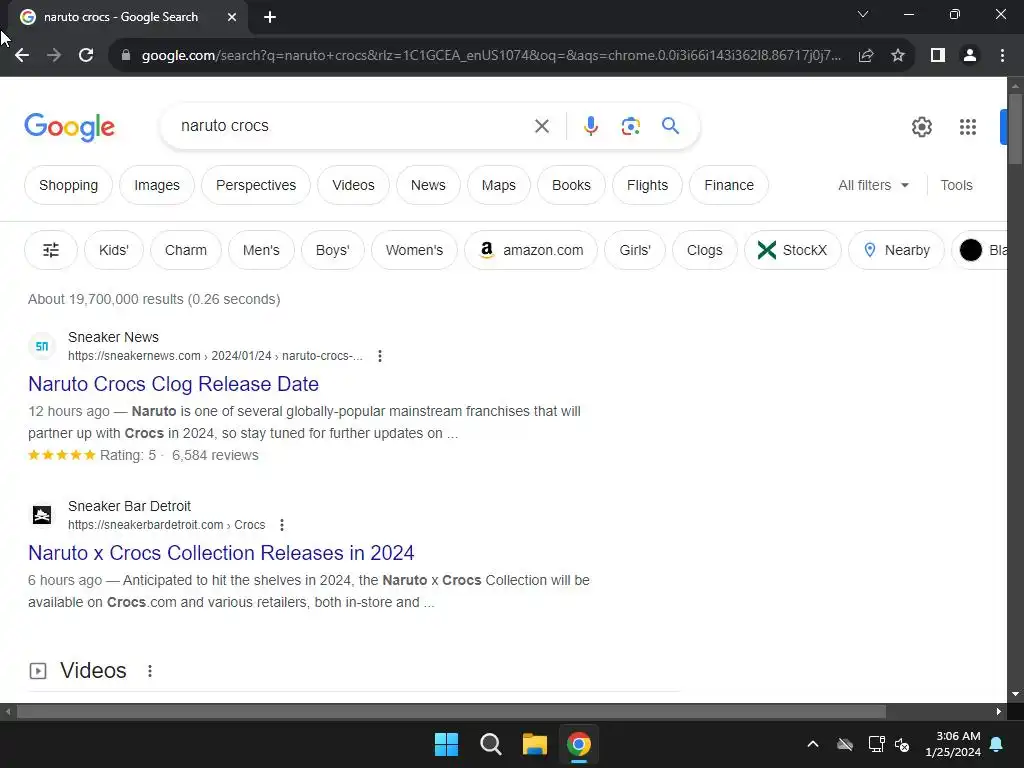
Task: Click the browser forward arrow
Action: click(x=54, y=56)
